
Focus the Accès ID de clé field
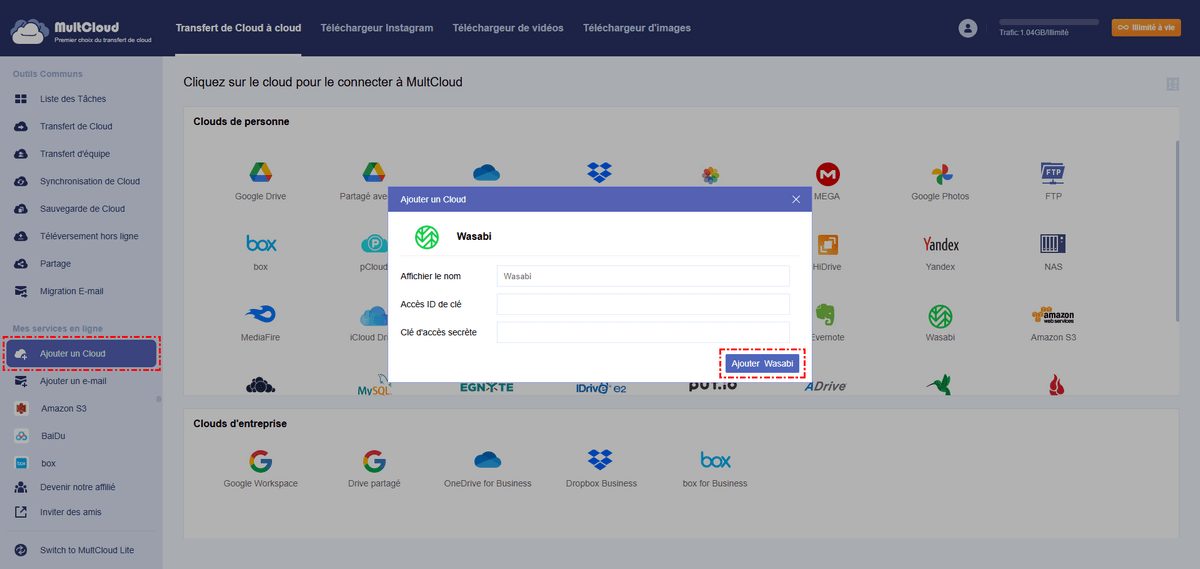tap(643, 304)
